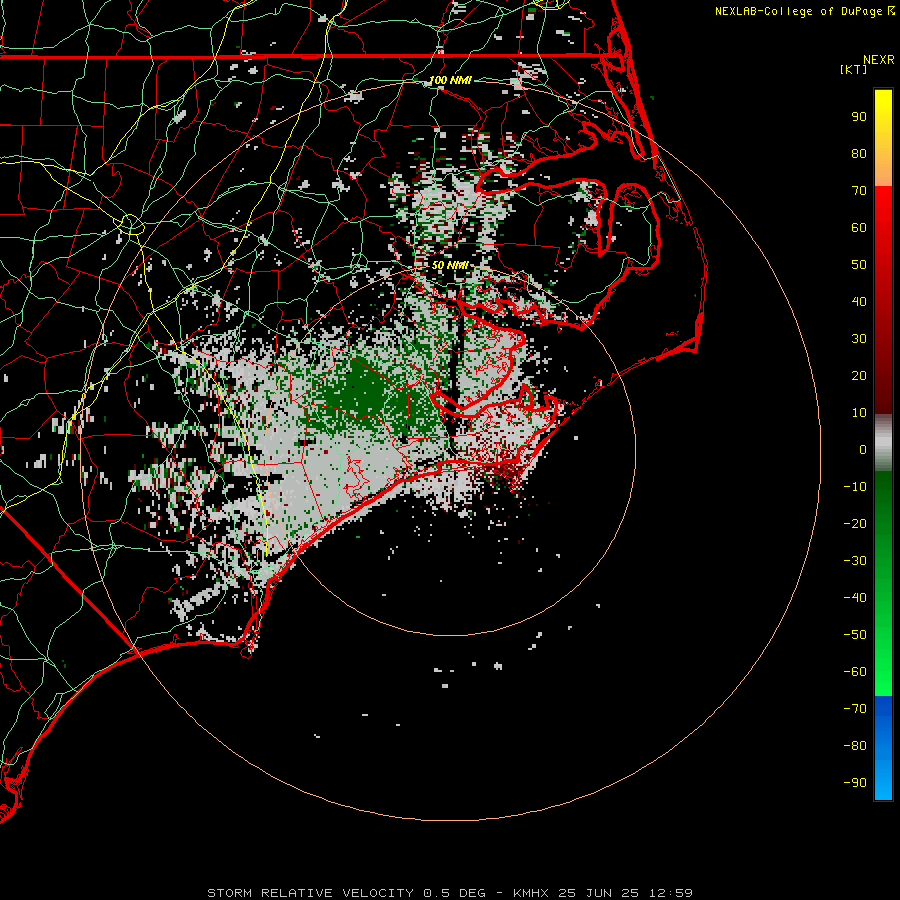The image size is (900, 900).
Task: Click the 12:59 timestamp
Action: point(671,893)
